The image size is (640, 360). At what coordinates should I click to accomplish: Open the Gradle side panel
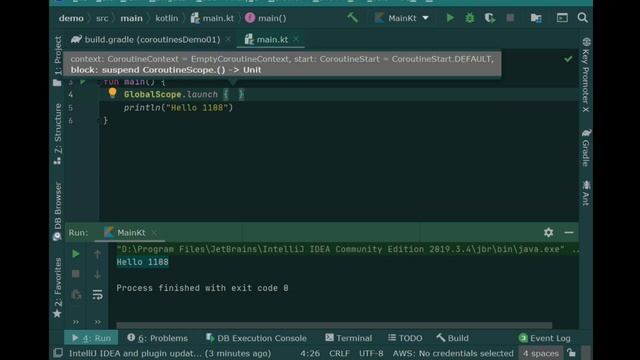(586, 148)
